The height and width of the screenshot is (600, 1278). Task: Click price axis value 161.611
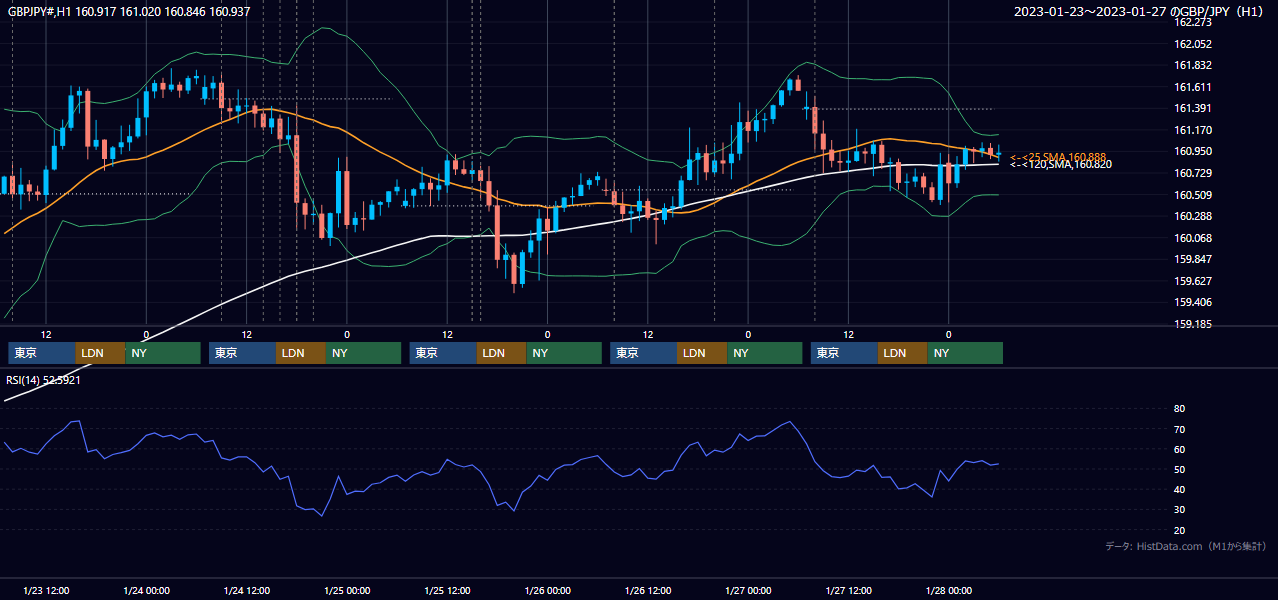[x=1193, y=87]
